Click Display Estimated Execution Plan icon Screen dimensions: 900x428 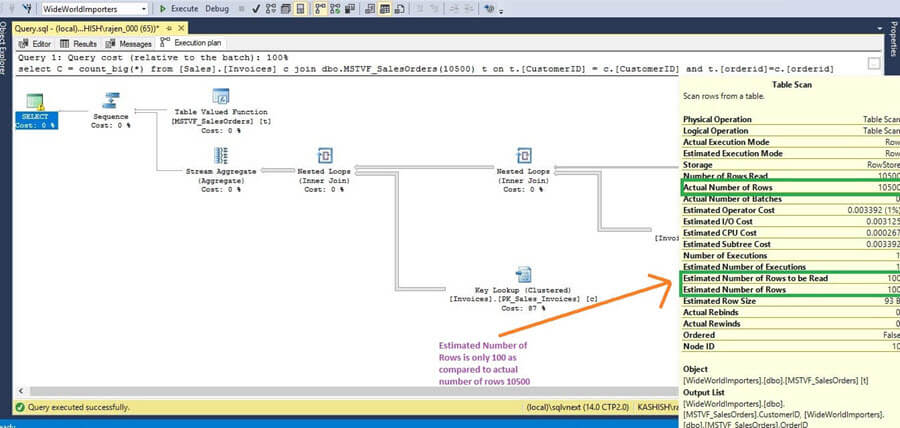point(270,9)
